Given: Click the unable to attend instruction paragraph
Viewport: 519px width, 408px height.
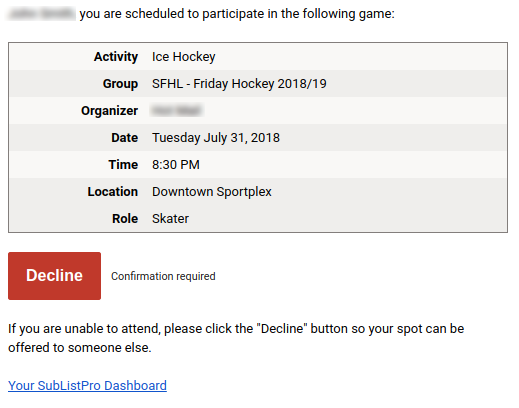Looking at the screenshot, I should 236,338.
